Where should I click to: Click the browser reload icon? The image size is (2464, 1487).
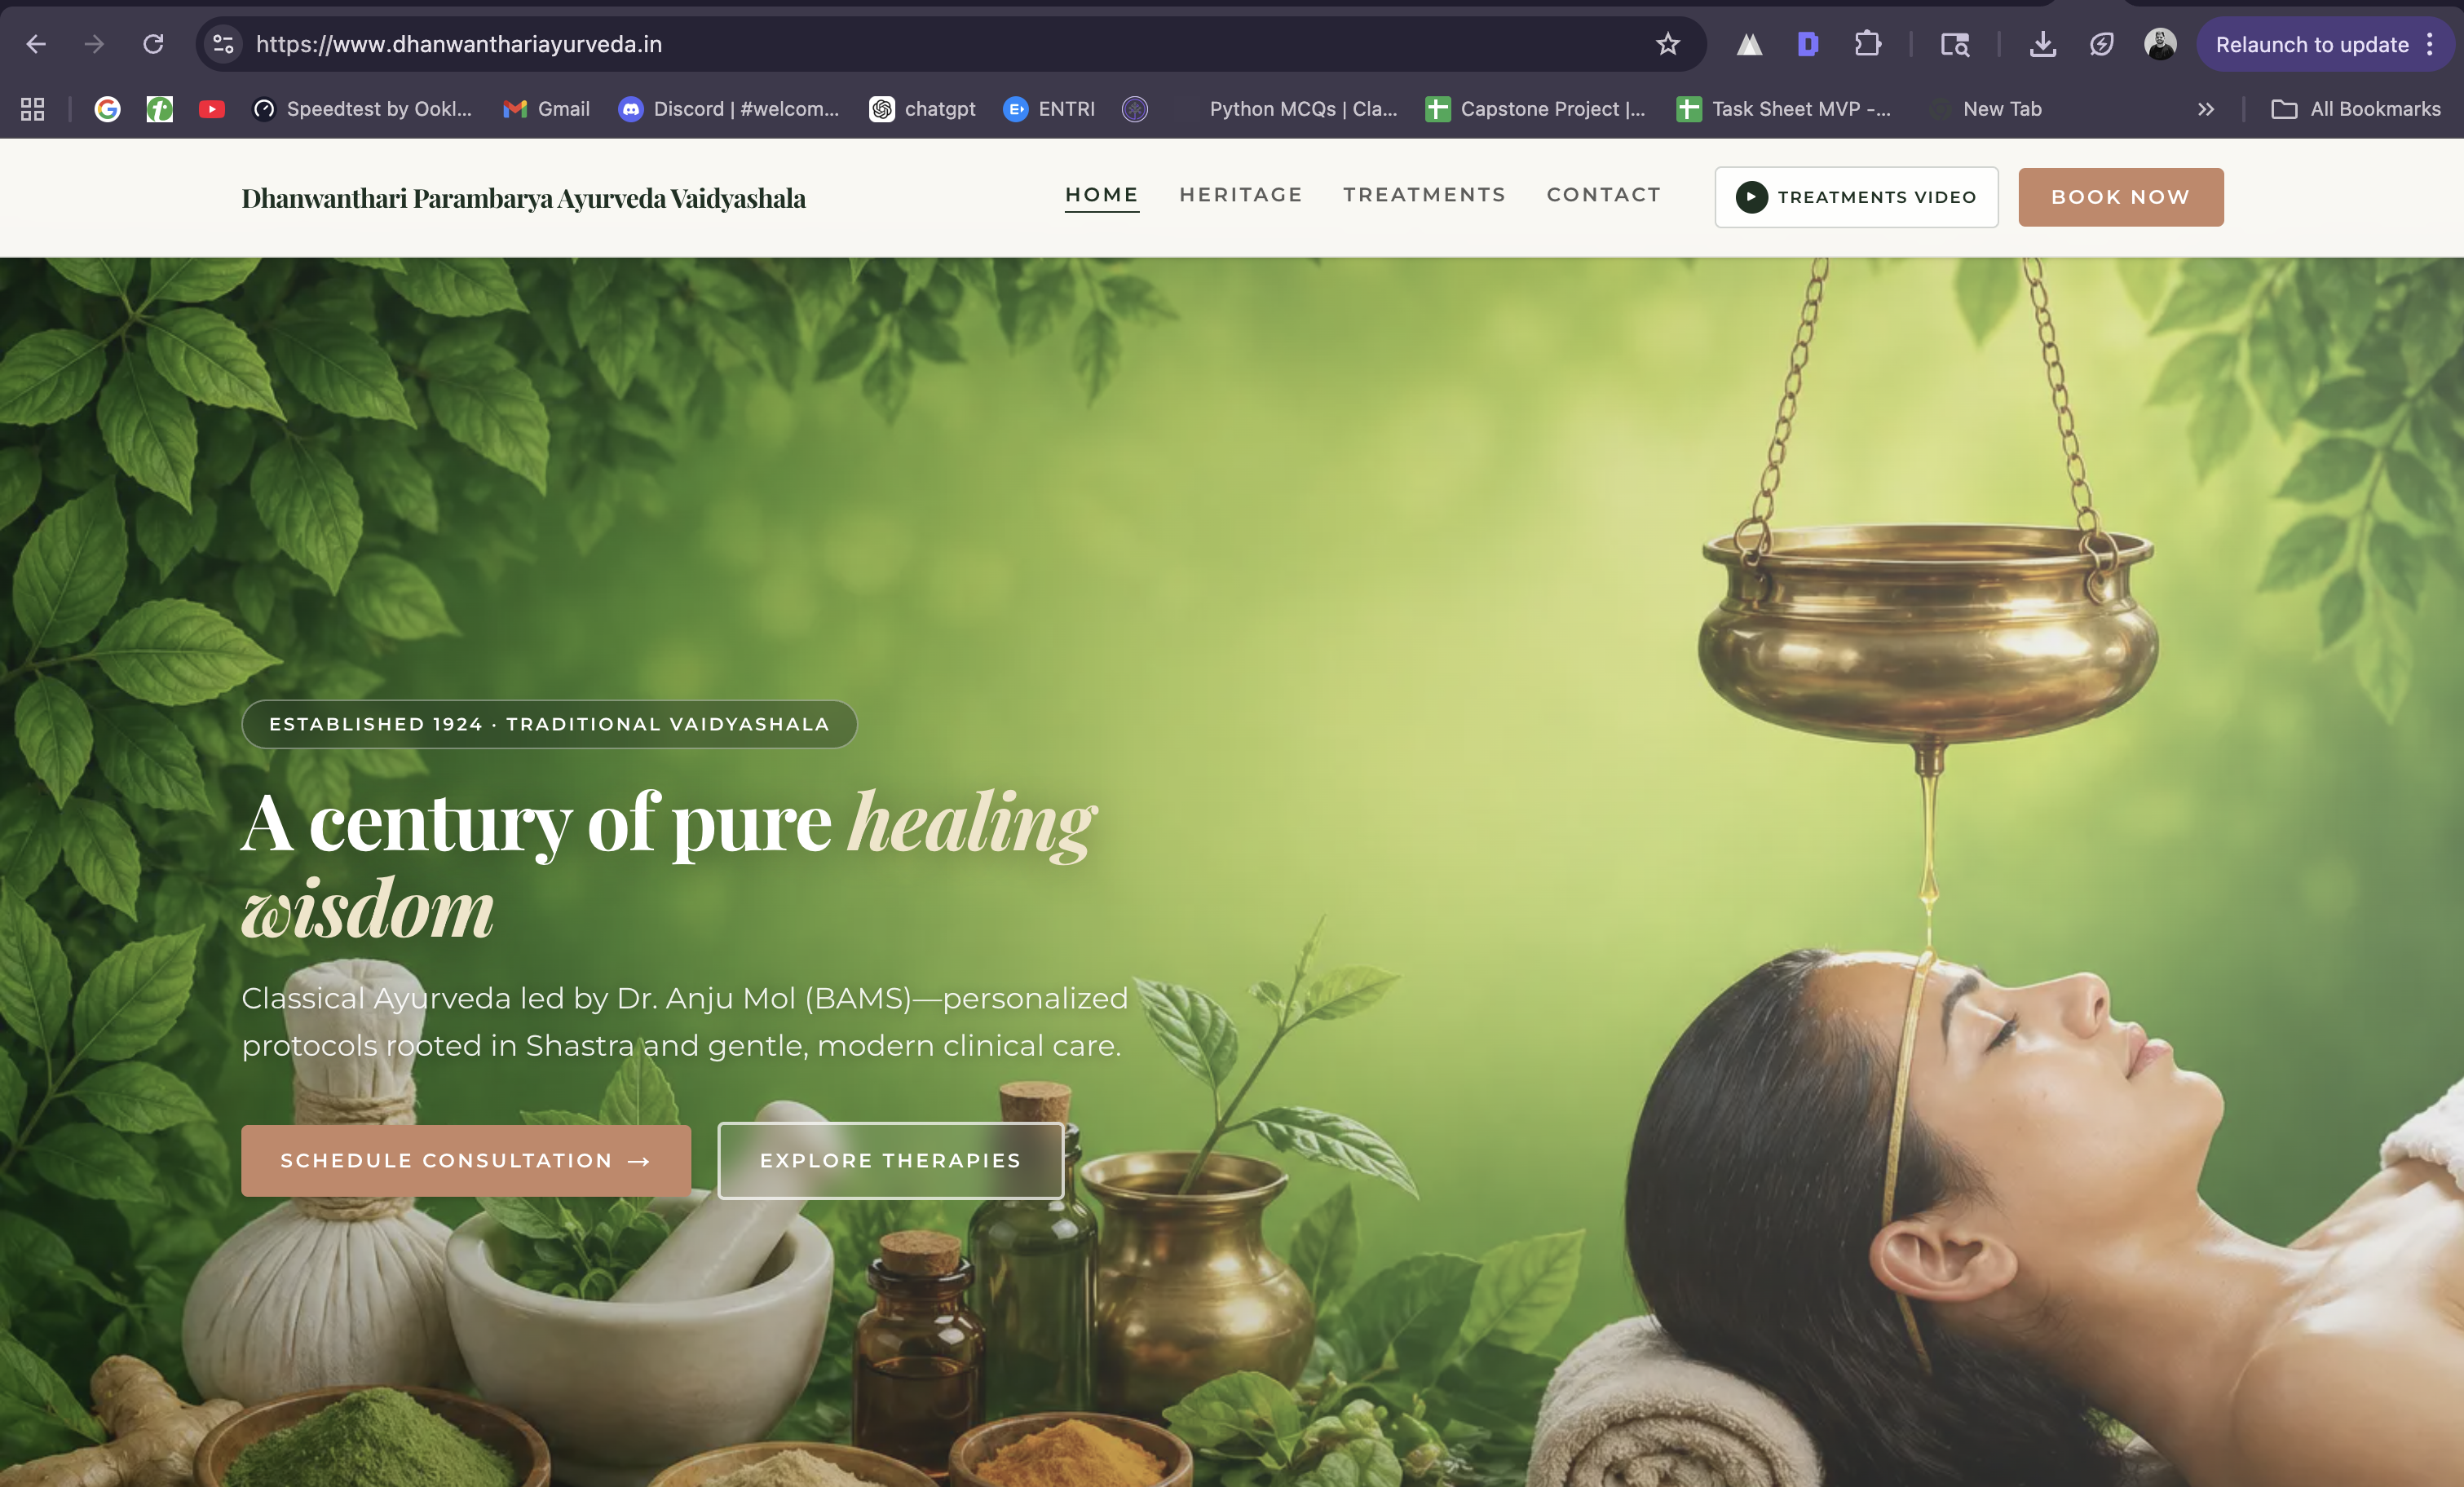153,44
